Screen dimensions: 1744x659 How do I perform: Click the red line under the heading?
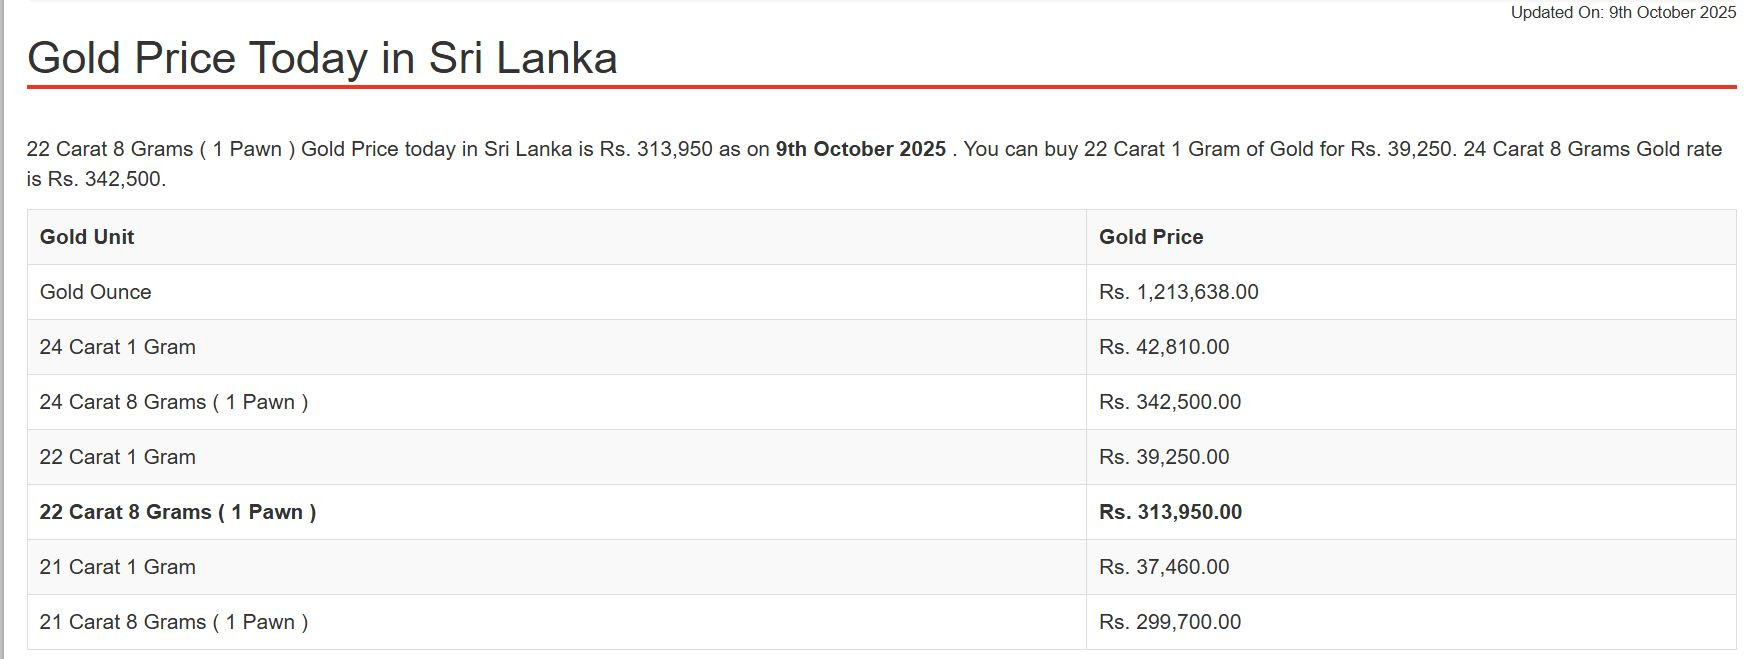point(880,87)
